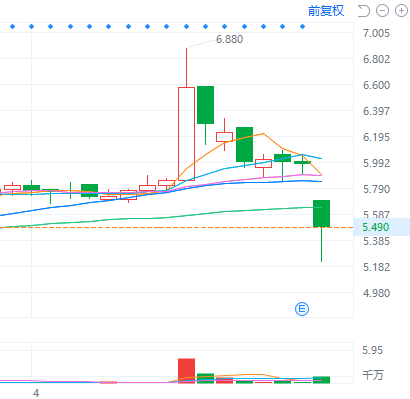Screen dimensions: 410x399
Task: Select the 6.880 high price label
Action: pyautogui.click(x=229, y=39)
